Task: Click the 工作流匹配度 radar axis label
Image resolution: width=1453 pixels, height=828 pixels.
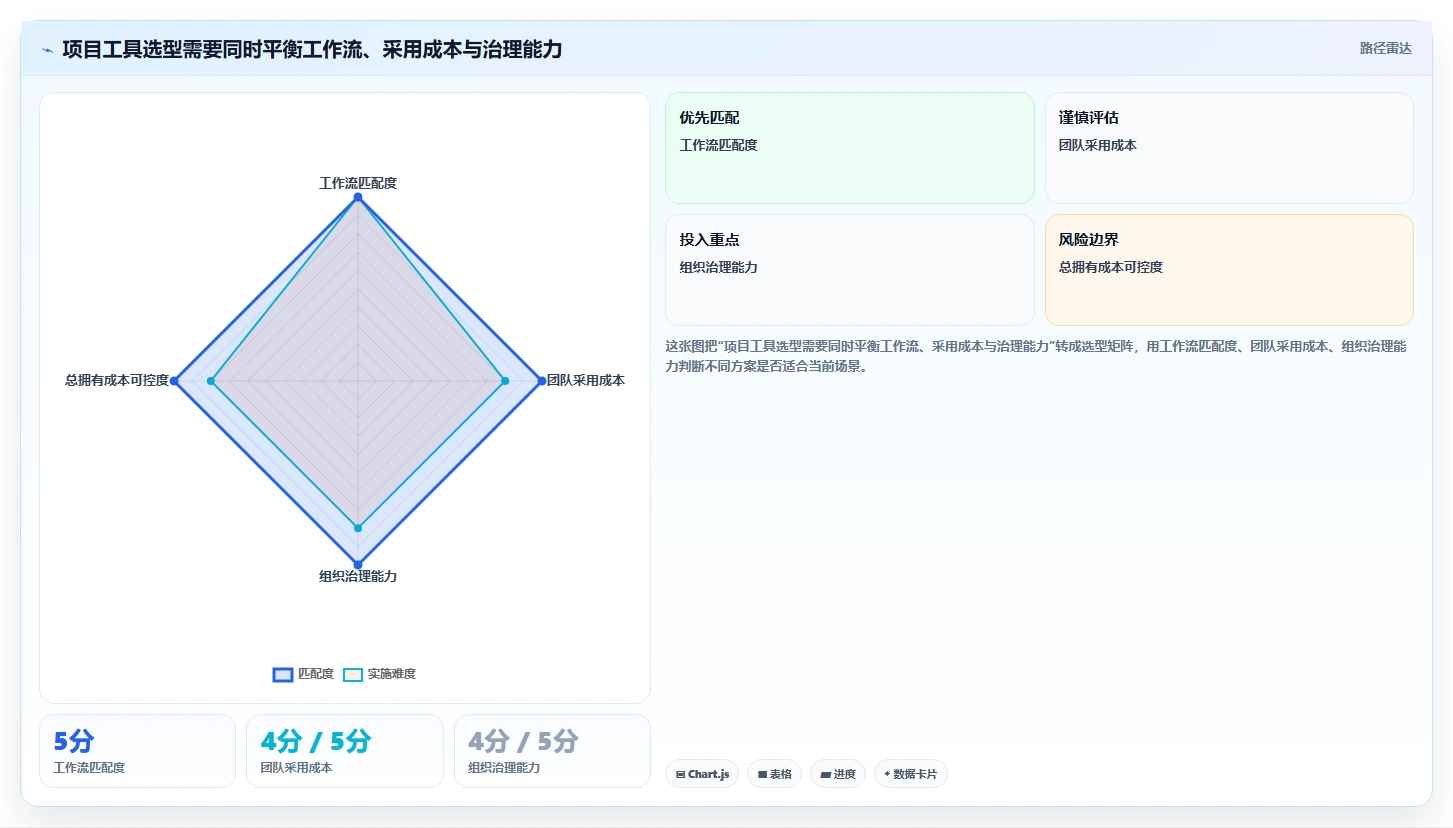Action: pyautogui.click(x=358, y=183)
